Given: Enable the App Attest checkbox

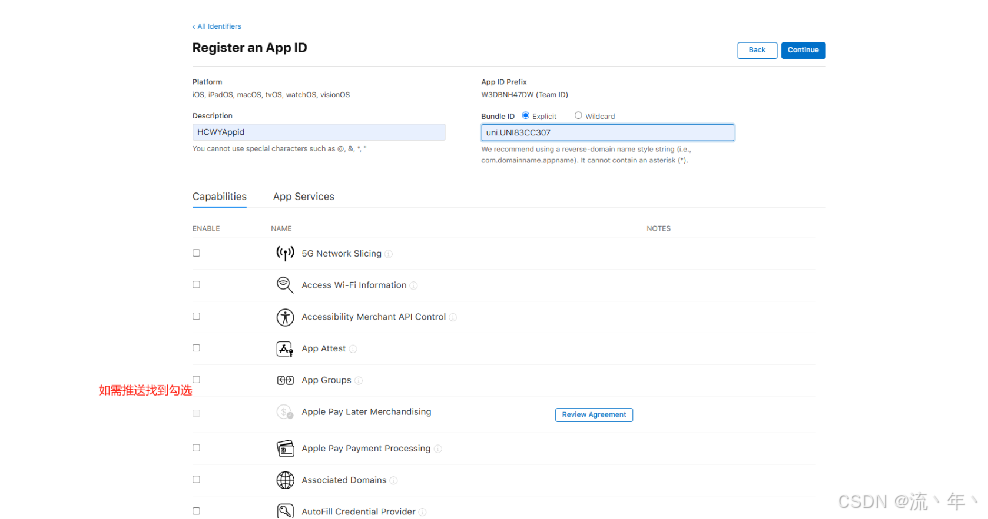Looking at the screenshot, I should click(197, 348).
